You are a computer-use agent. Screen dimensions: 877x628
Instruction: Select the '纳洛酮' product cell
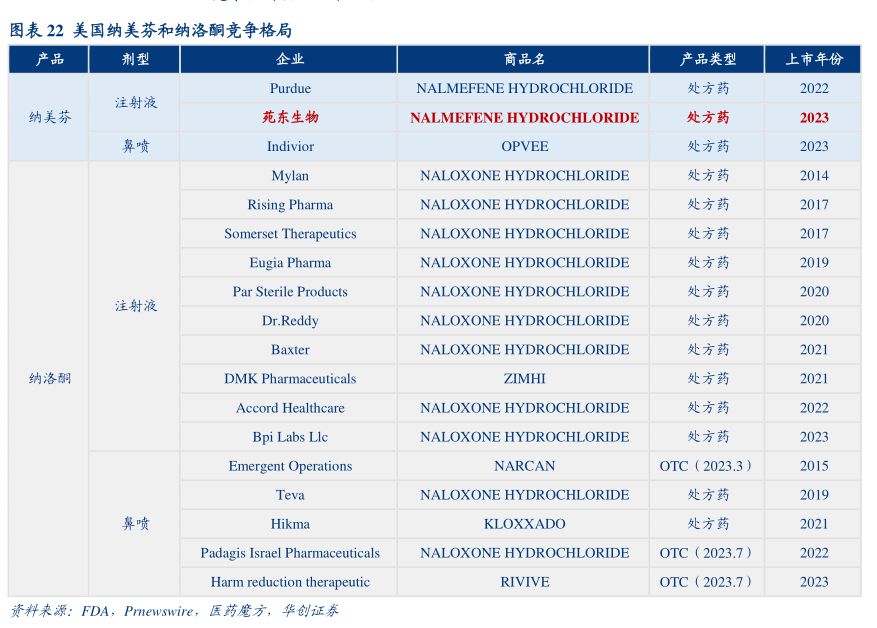[50, 379]
